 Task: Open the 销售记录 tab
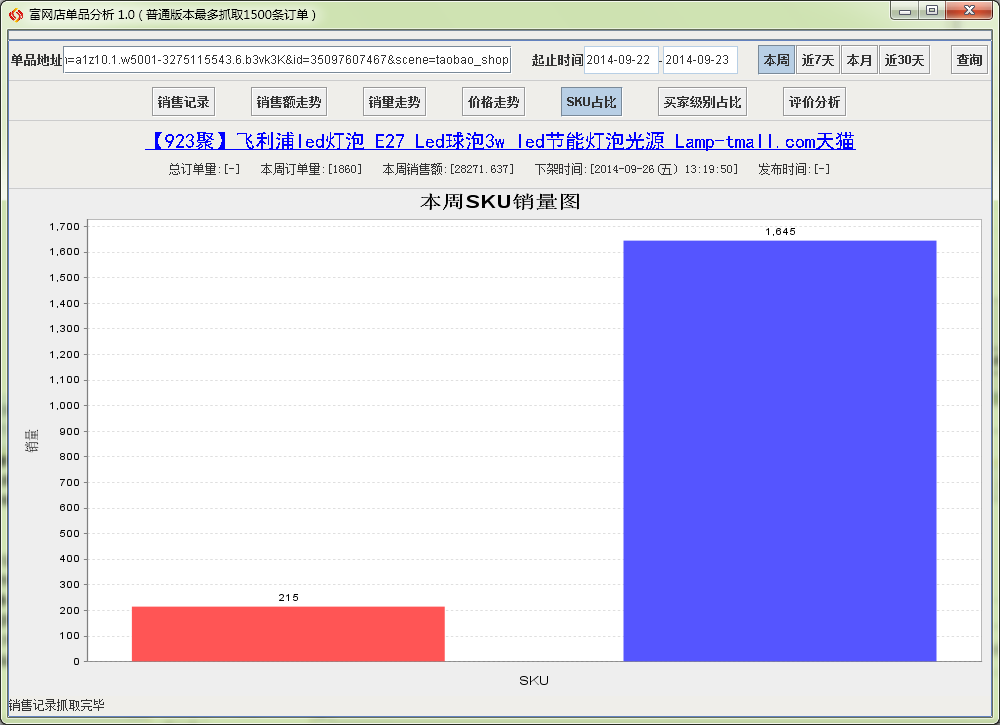click(184, 102)
